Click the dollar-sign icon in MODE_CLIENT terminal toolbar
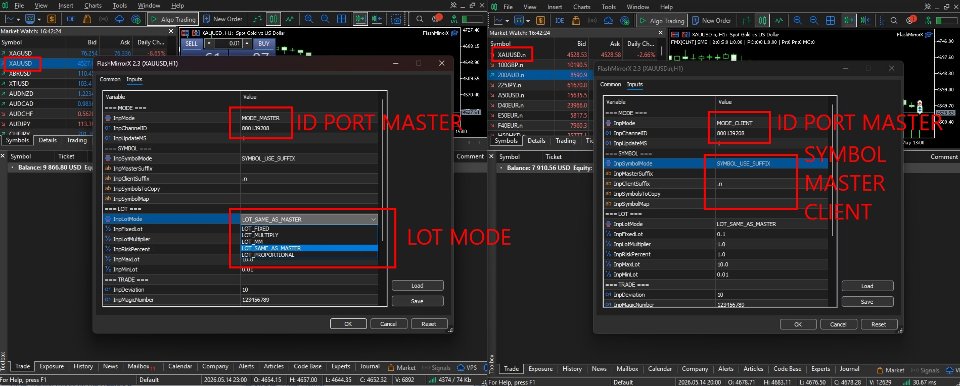This screenshot has height=386, width=960. pos(541,20)
